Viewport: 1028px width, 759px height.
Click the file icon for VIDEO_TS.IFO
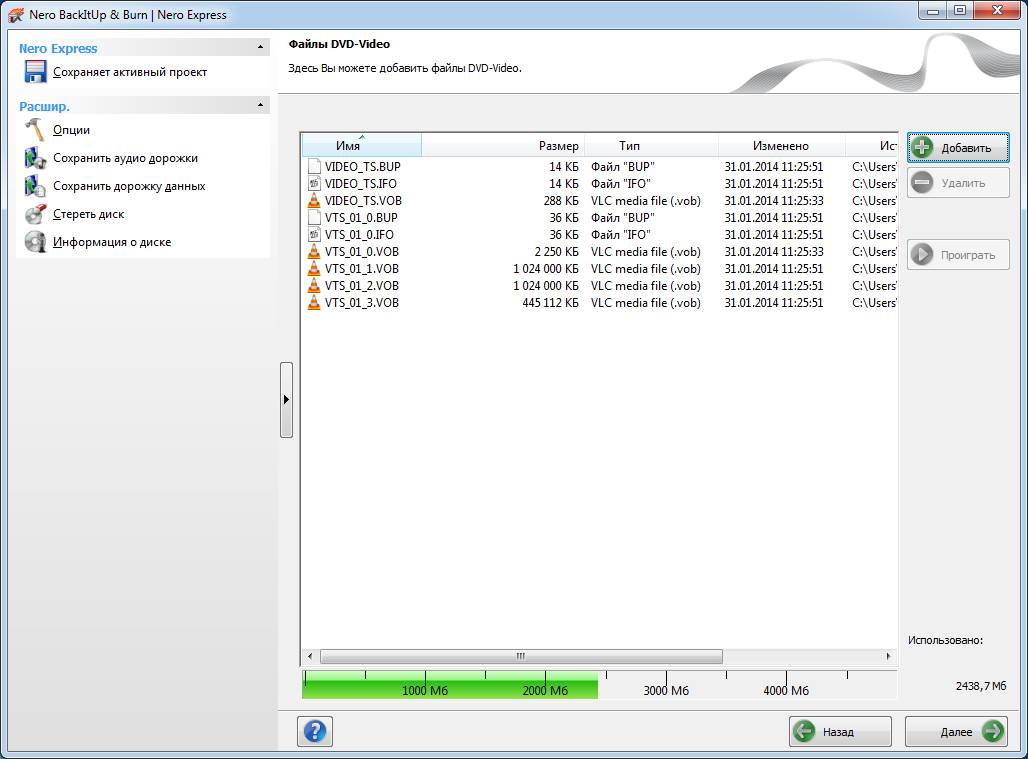(x=315, y=184)
